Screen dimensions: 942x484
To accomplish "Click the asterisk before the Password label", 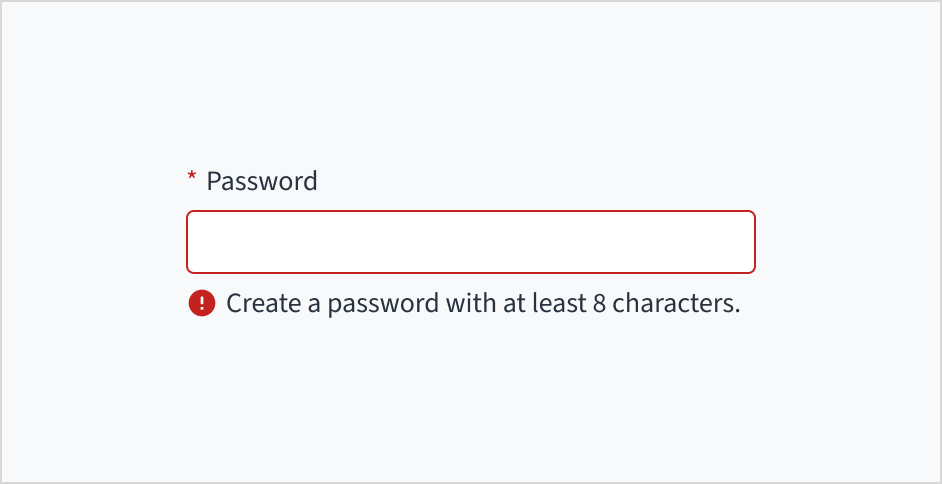I will (192, 179).
